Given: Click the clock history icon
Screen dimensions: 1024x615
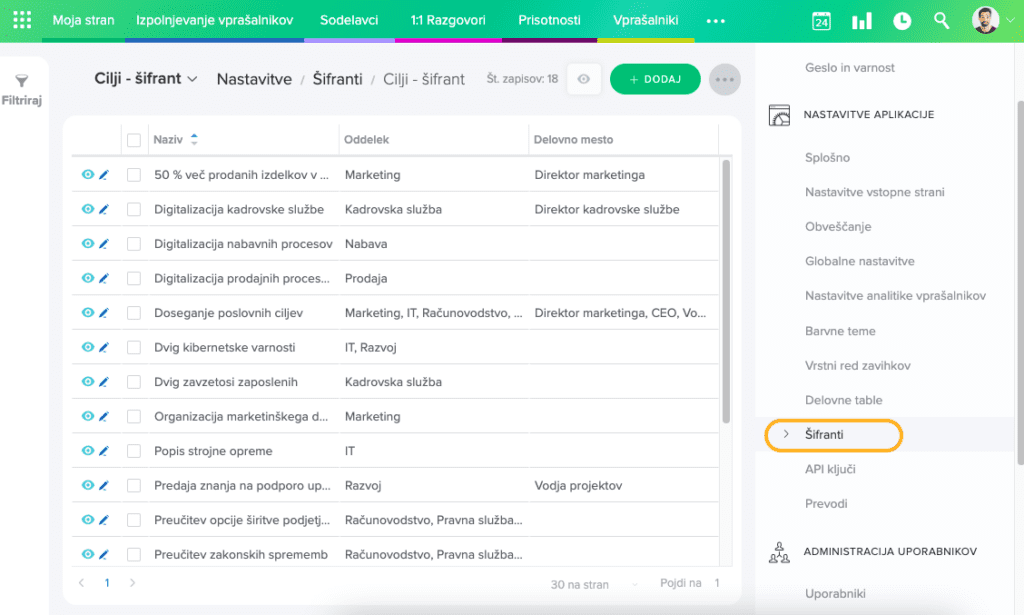Looking at the screenshot, I should (902, 21).
